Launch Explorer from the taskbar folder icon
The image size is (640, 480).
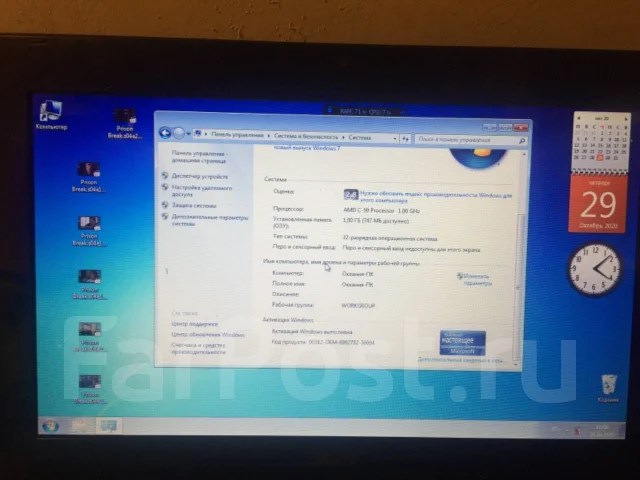click(x=80, y=426)
